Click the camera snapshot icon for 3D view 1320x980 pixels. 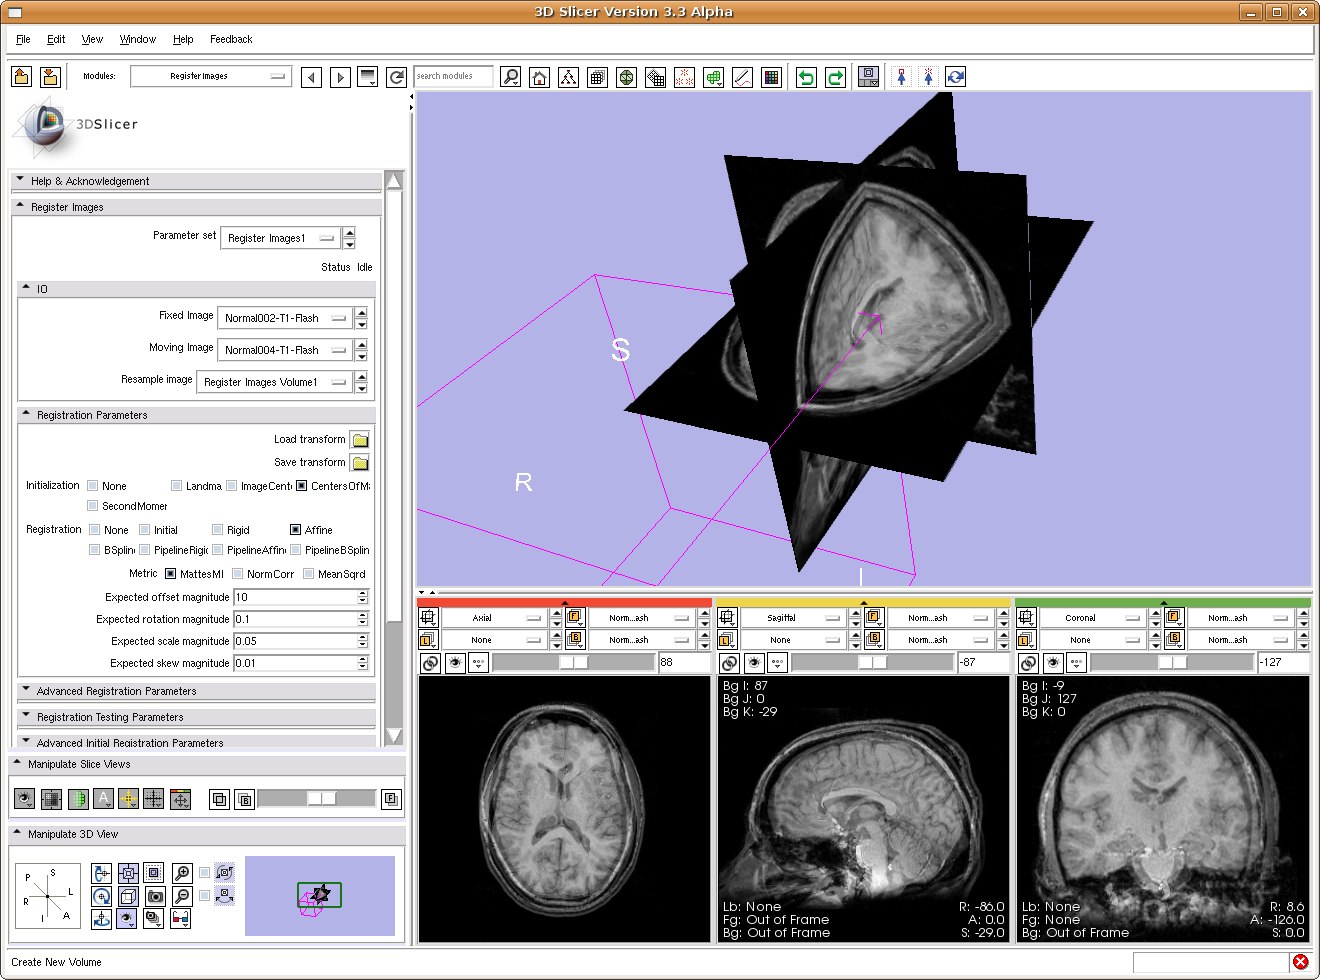[155, 896]
